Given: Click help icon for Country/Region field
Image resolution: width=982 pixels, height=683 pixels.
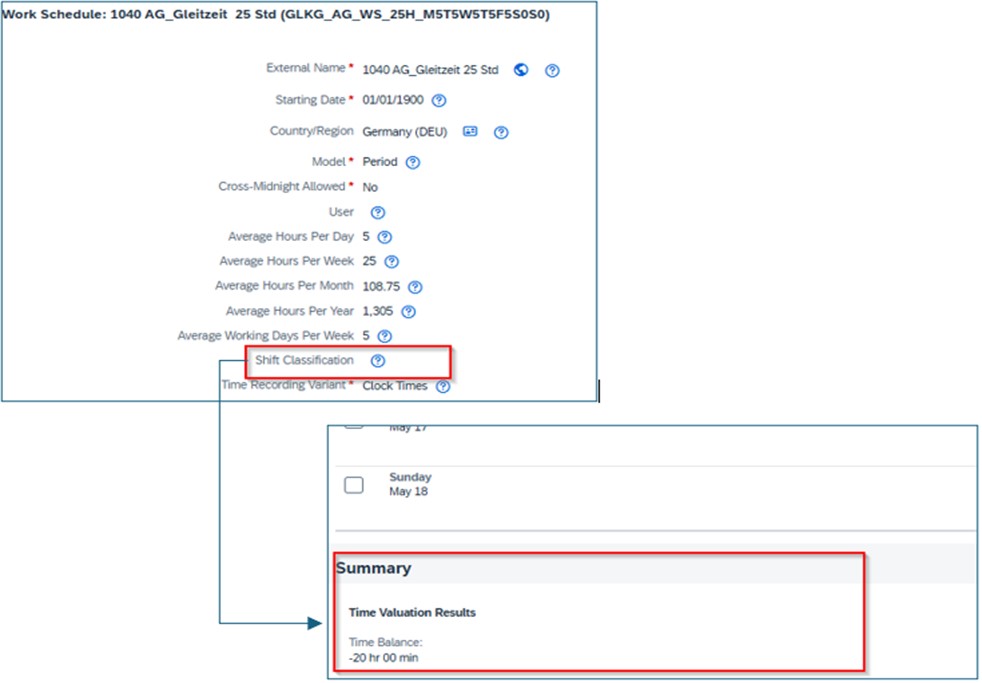Looking at the screenshot, I should 501,132.
